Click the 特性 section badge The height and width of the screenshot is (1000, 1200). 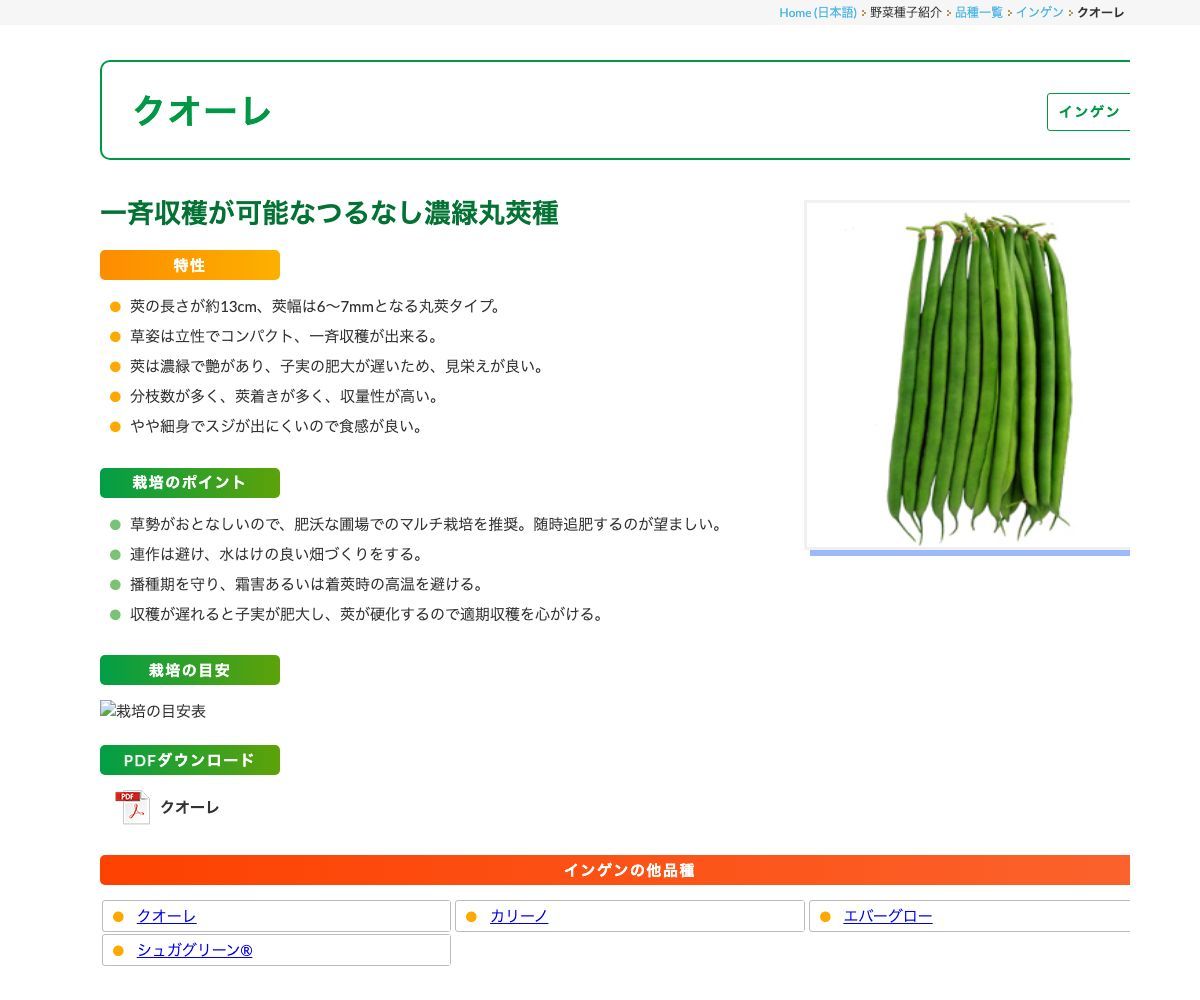pyautogui.click(x=189, y=265)
